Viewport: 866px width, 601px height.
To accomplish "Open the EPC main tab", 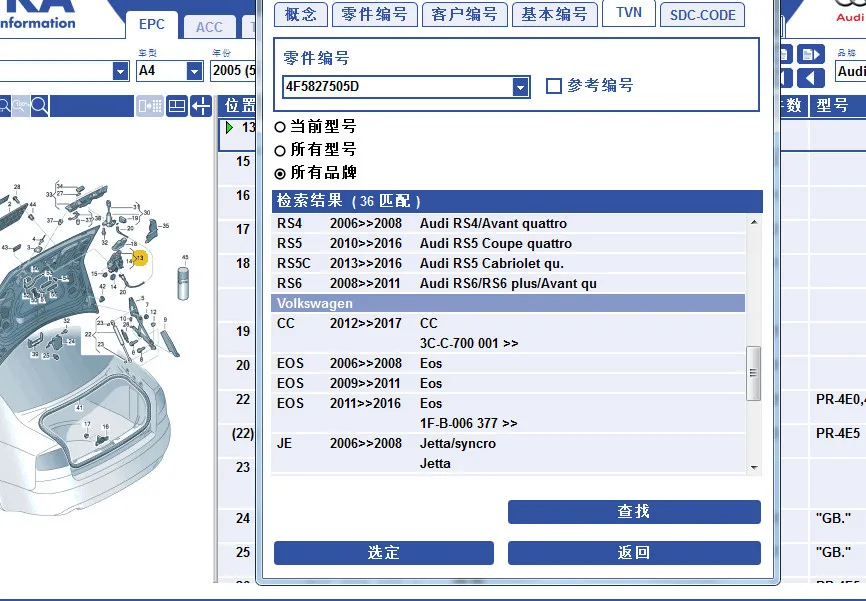I will pyautogui.click(x=151, y=25).
